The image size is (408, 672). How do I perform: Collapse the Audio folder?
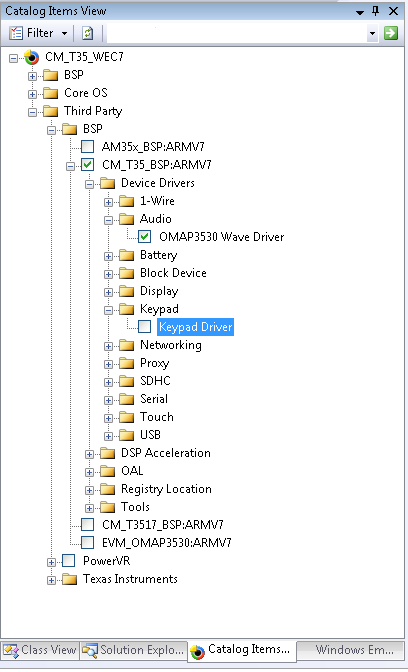coord(108,220)
